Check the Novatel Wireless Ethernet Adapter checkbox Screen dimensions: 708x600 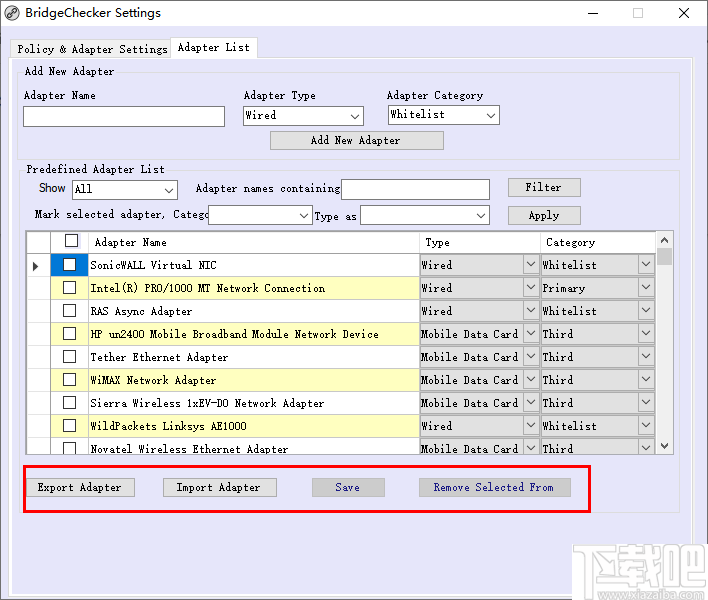[70, 448]
